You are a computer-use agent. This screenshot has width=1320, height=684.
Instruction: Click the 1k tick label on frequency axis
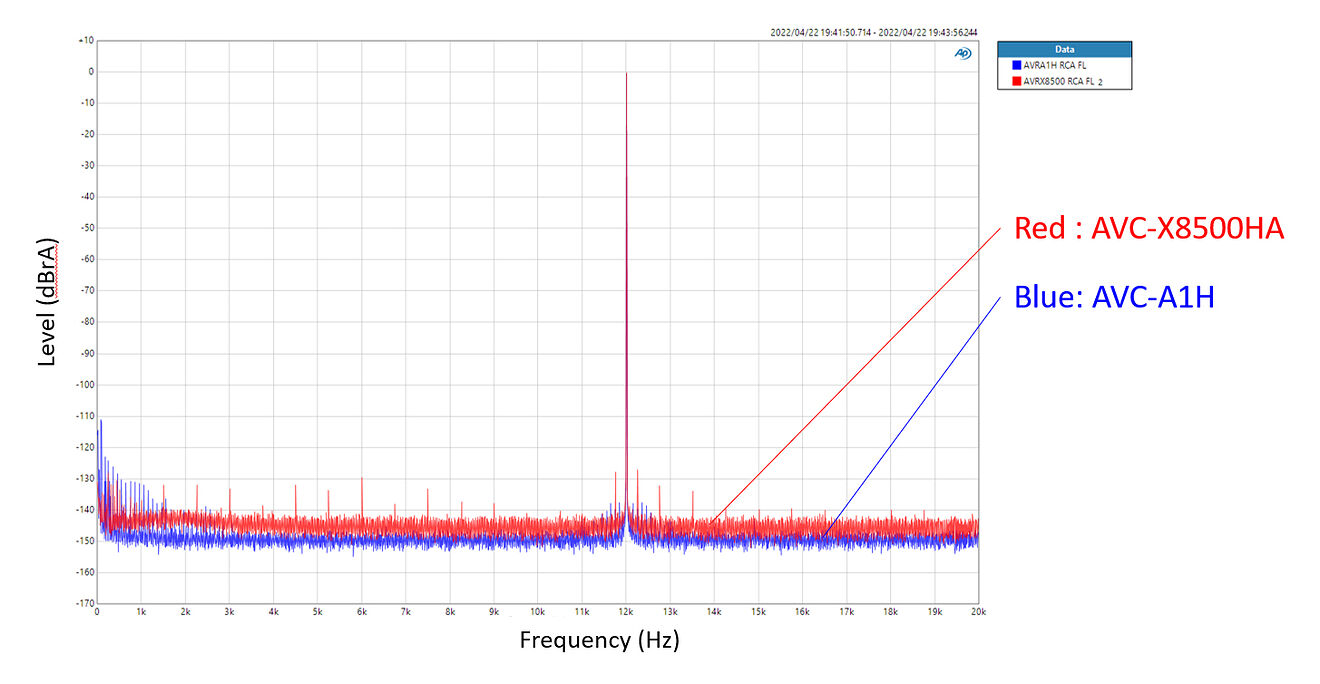pos(141,611)
